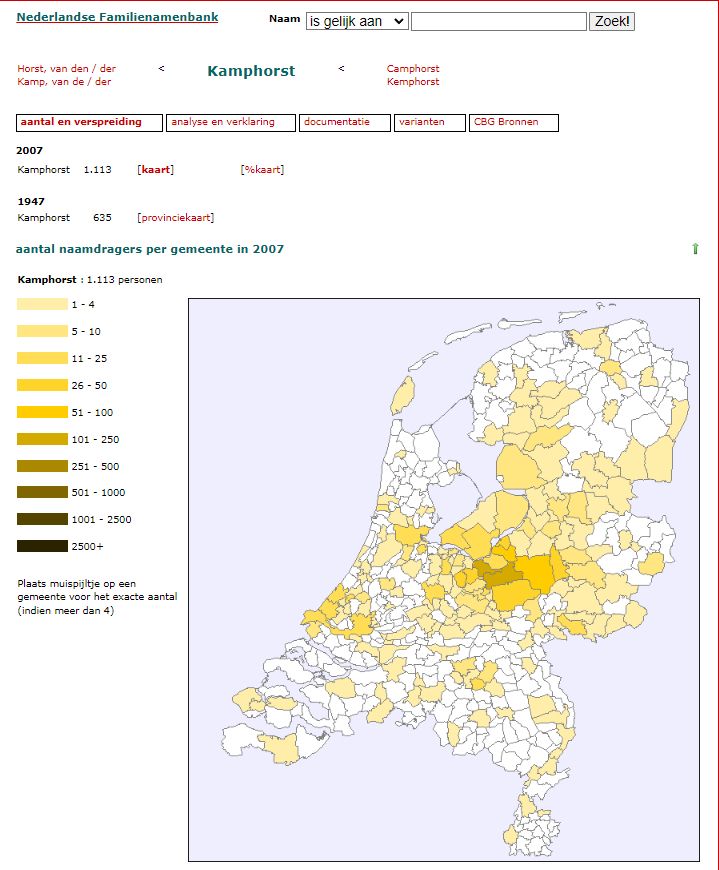Click the green up-arrow to page top
719x870 pixels.
(695, 249)
